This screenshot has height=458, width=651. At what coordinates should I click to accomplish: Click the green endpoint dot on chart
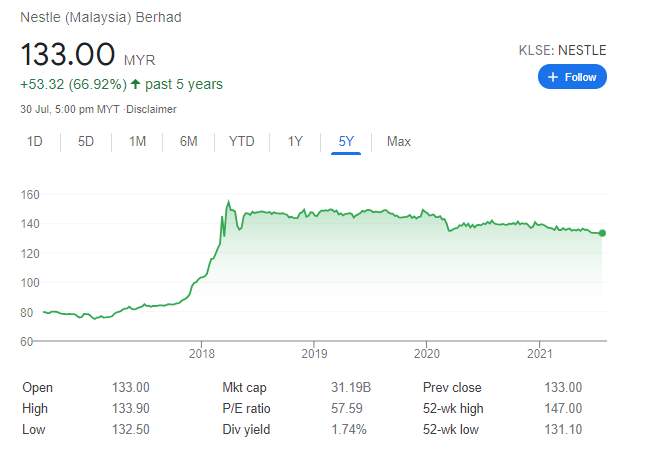[602, 233]
